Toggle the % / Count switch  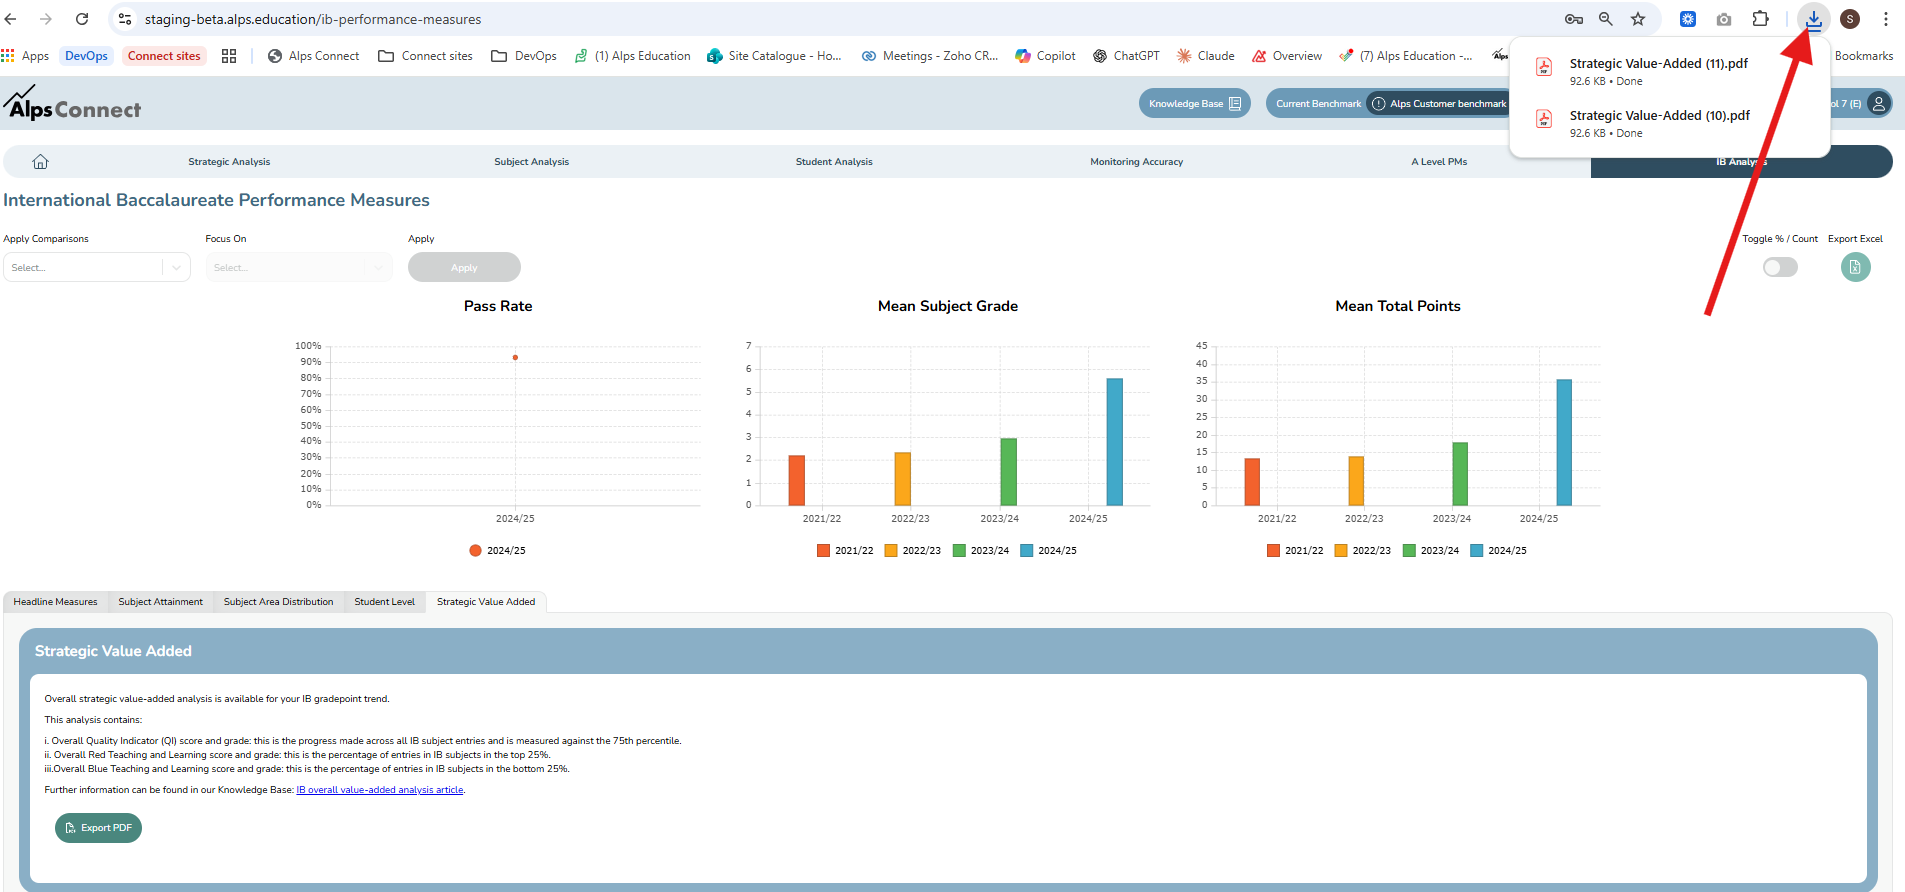[1780, 267]
